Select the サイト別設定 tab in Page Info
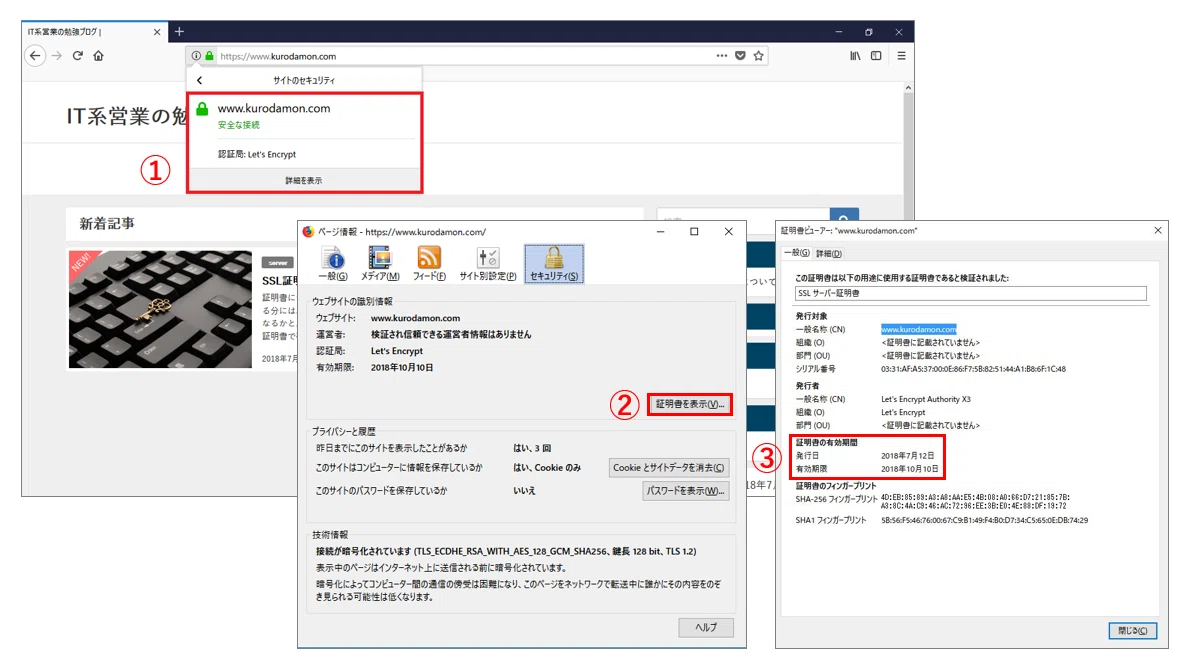Image resolution: width=1190 pixels, height=665 pixels. 488,263
